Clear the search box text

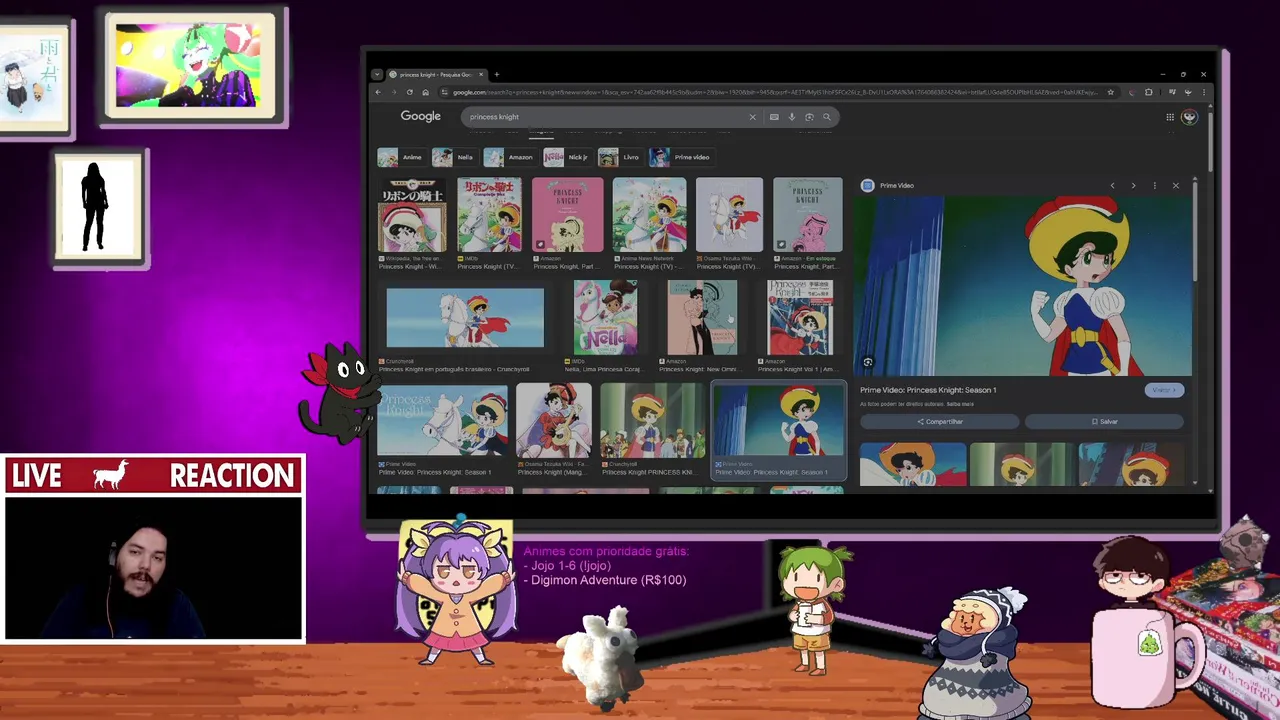pyautogui.click(x=752, y=117)
